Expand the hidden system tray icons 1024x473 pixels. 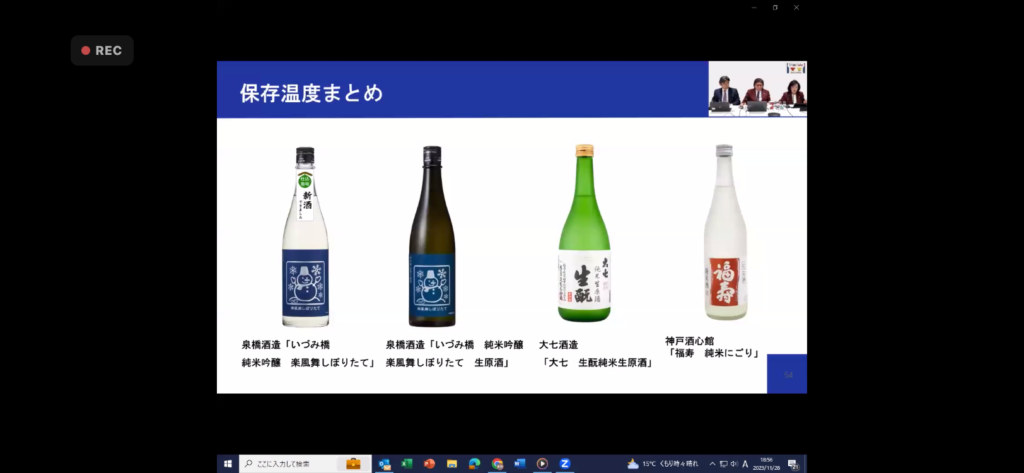pos(712,464)
